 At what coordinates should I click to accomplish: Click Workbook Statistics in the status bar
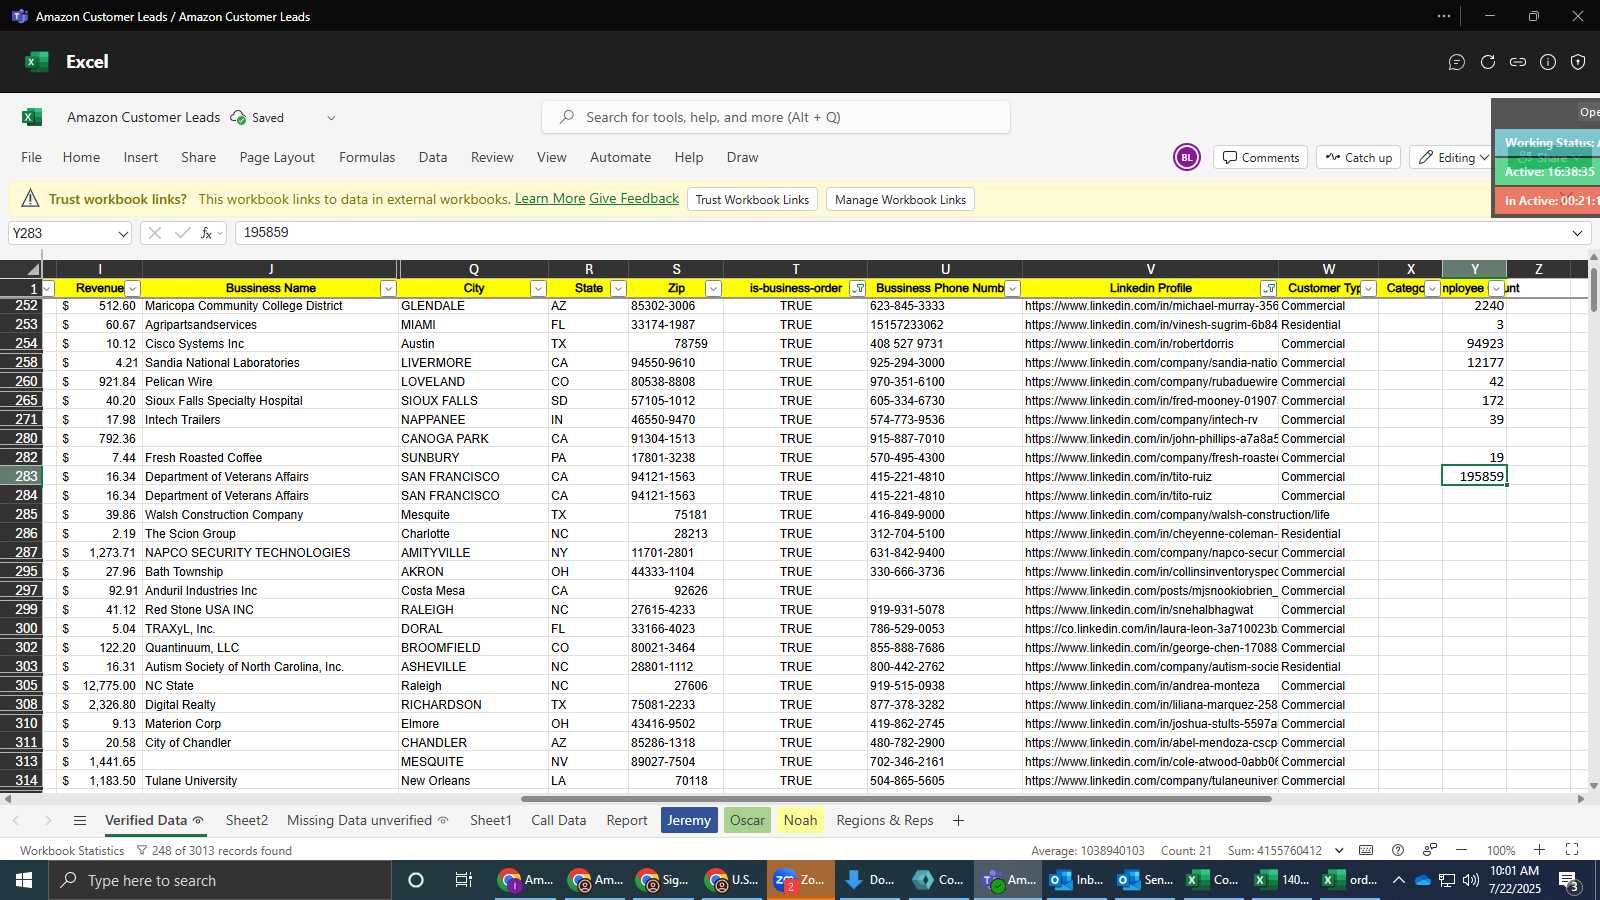pyautogui.click(x=72, y=851)
